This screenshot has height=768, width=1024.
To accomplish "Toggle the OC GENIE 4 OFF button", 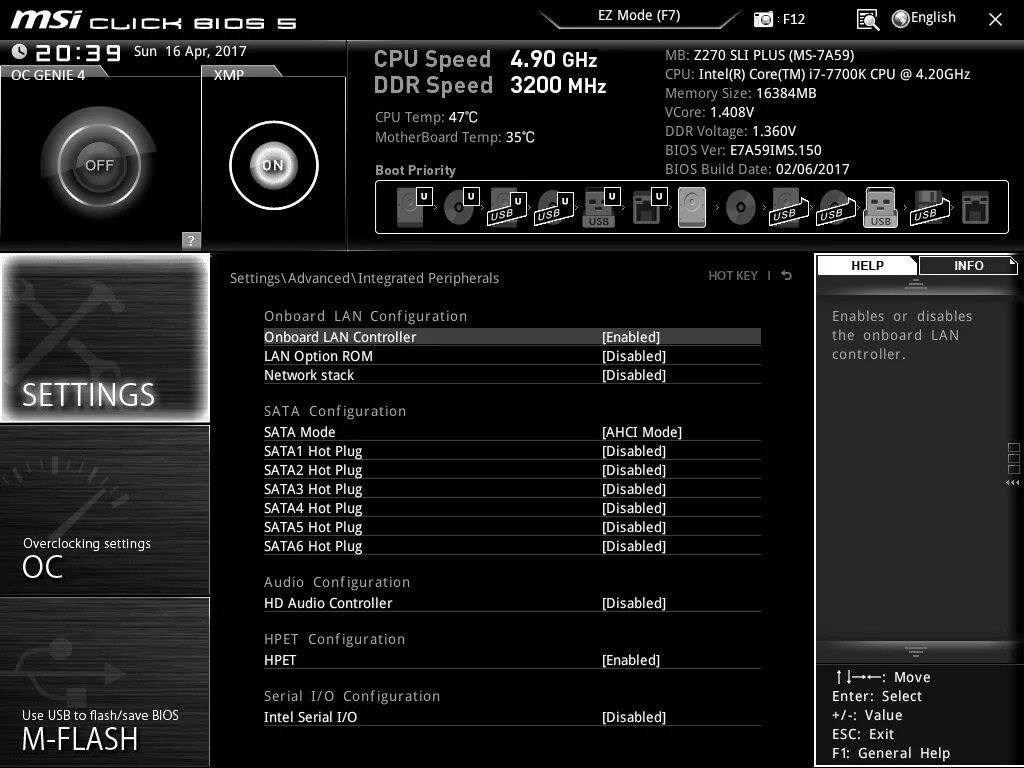I will coord(99,165).
